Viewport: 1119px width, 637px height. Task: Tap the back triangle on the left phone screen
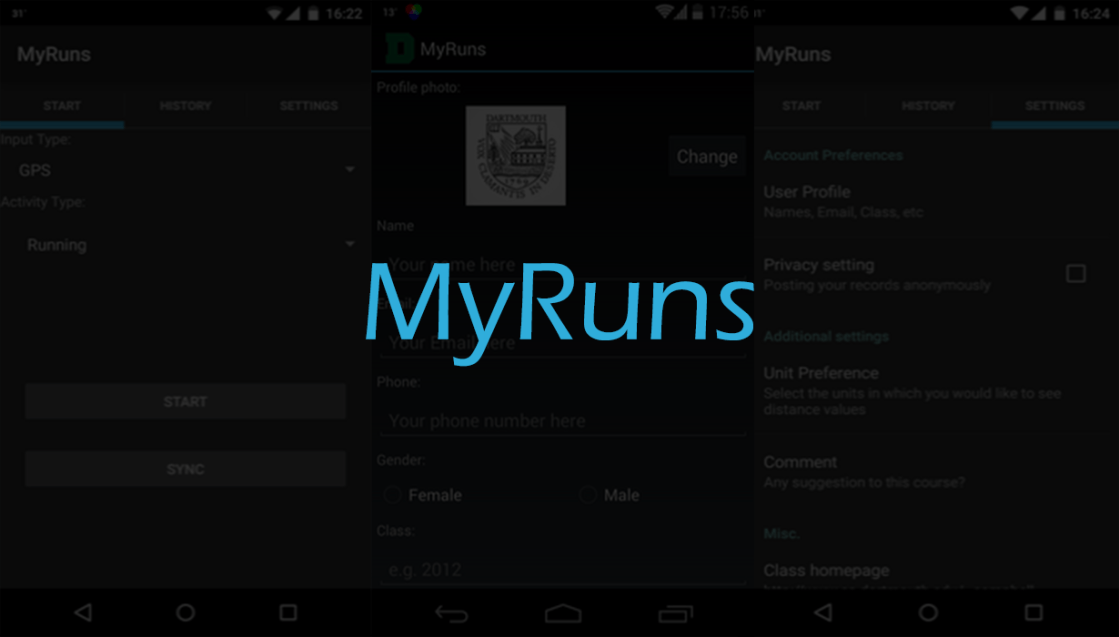point(83,612)
